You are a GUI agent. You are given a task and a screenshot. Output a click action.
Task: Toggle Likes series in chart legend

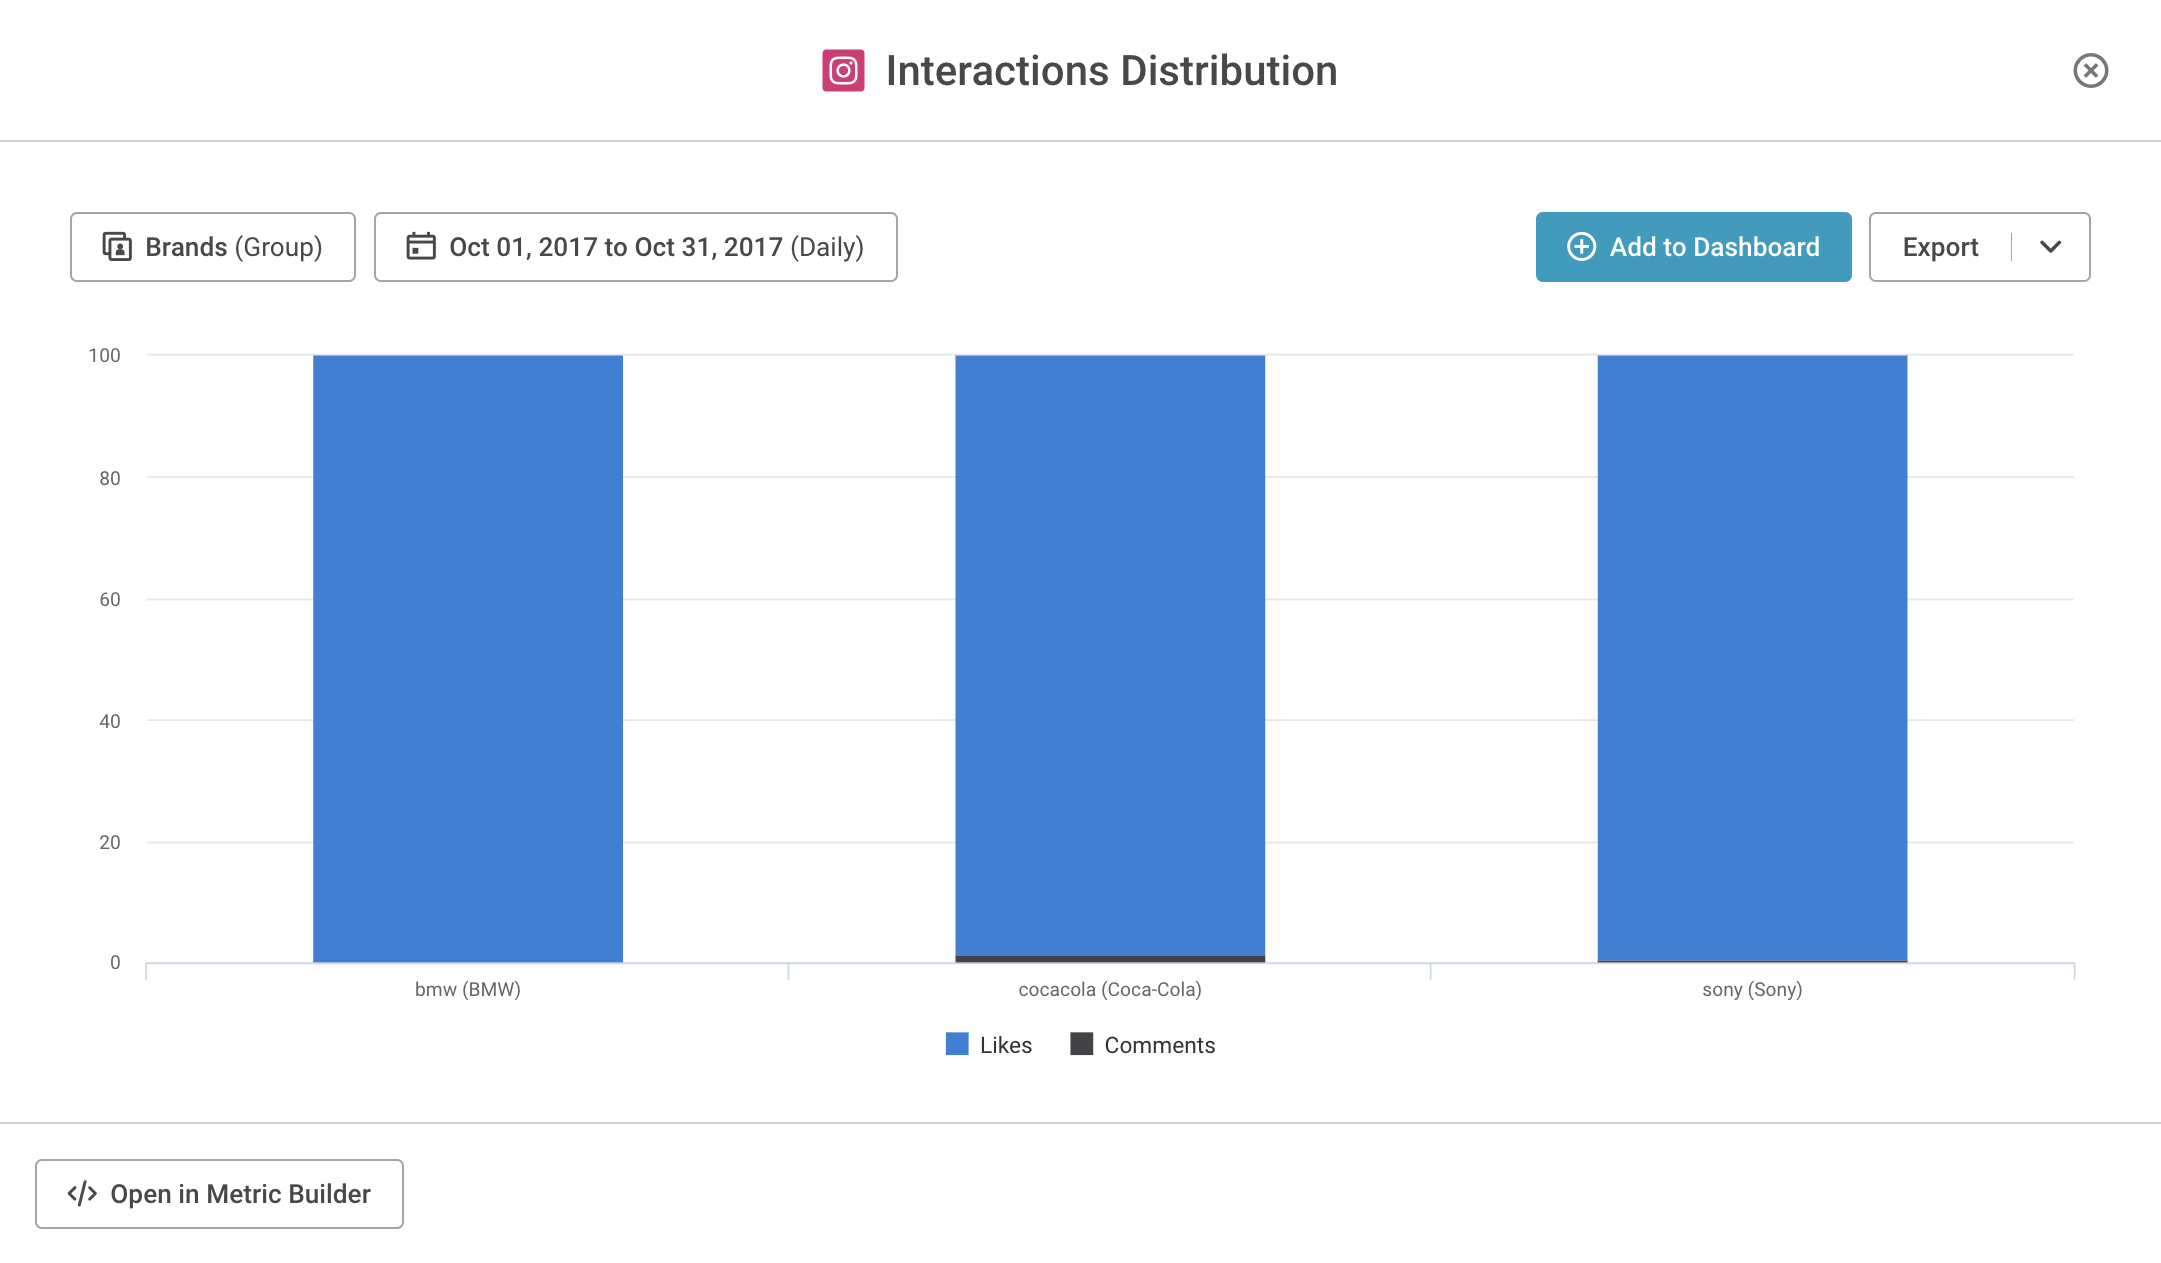point(989,1045)
